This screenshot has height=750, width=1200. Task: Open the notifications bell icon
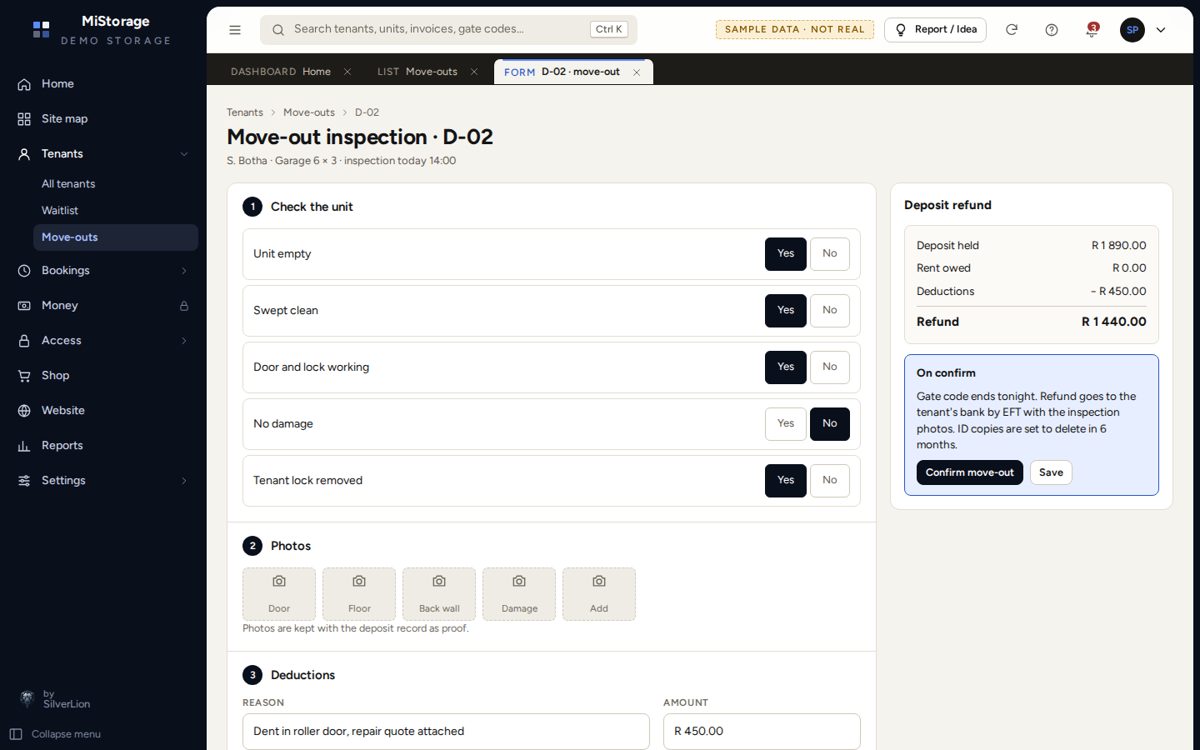pos(1092,30)
